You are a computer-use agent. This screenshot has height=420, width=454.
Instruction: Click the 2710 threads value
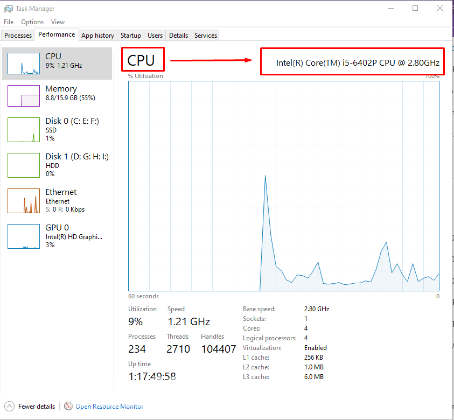(x=178, y=349)
